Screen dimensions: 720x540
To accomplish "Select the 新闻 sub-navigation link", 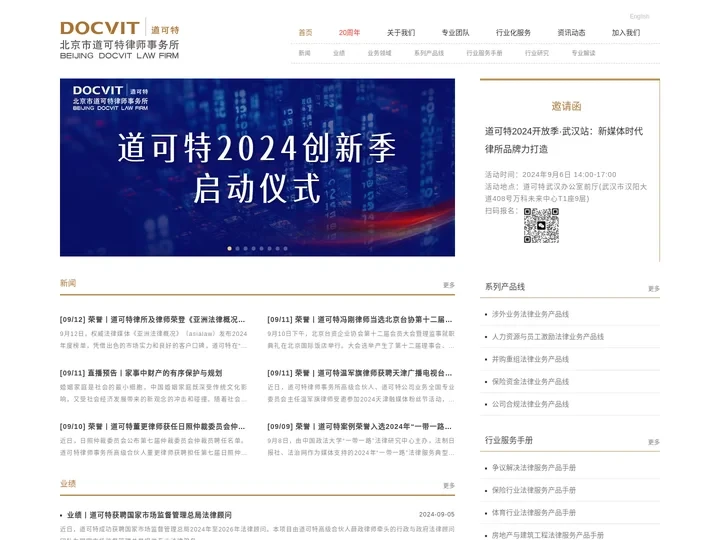I will (304, 53).
